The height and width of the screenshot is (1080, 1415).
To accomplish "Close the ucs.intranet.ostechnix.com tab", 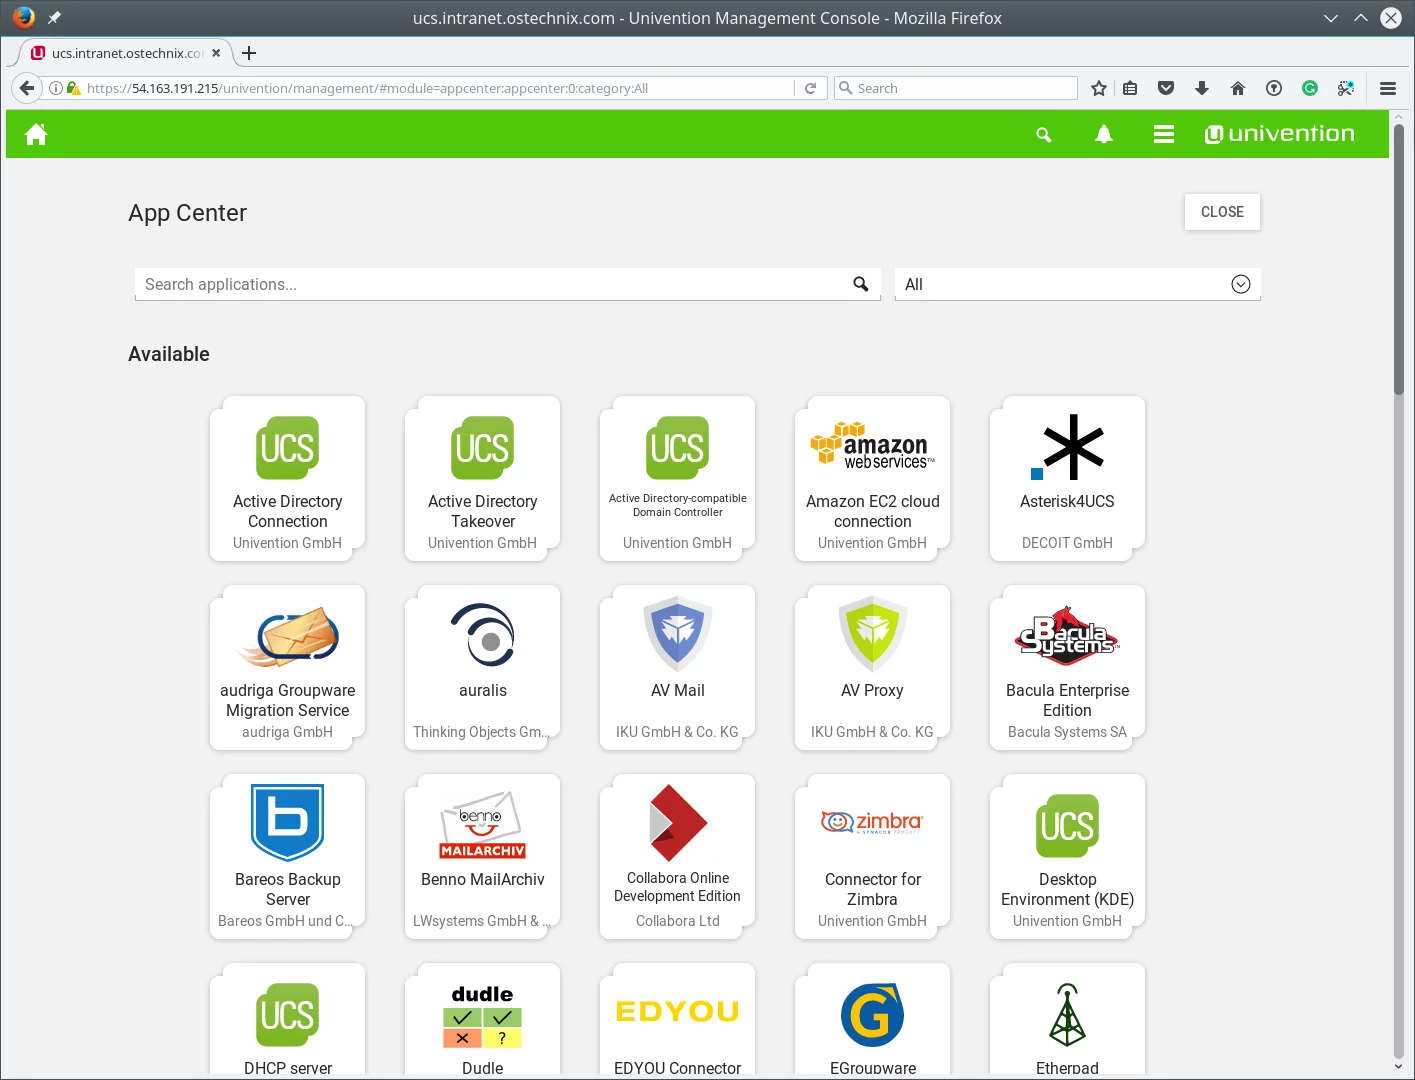I will pyautogui.click(x=216, y=53).
